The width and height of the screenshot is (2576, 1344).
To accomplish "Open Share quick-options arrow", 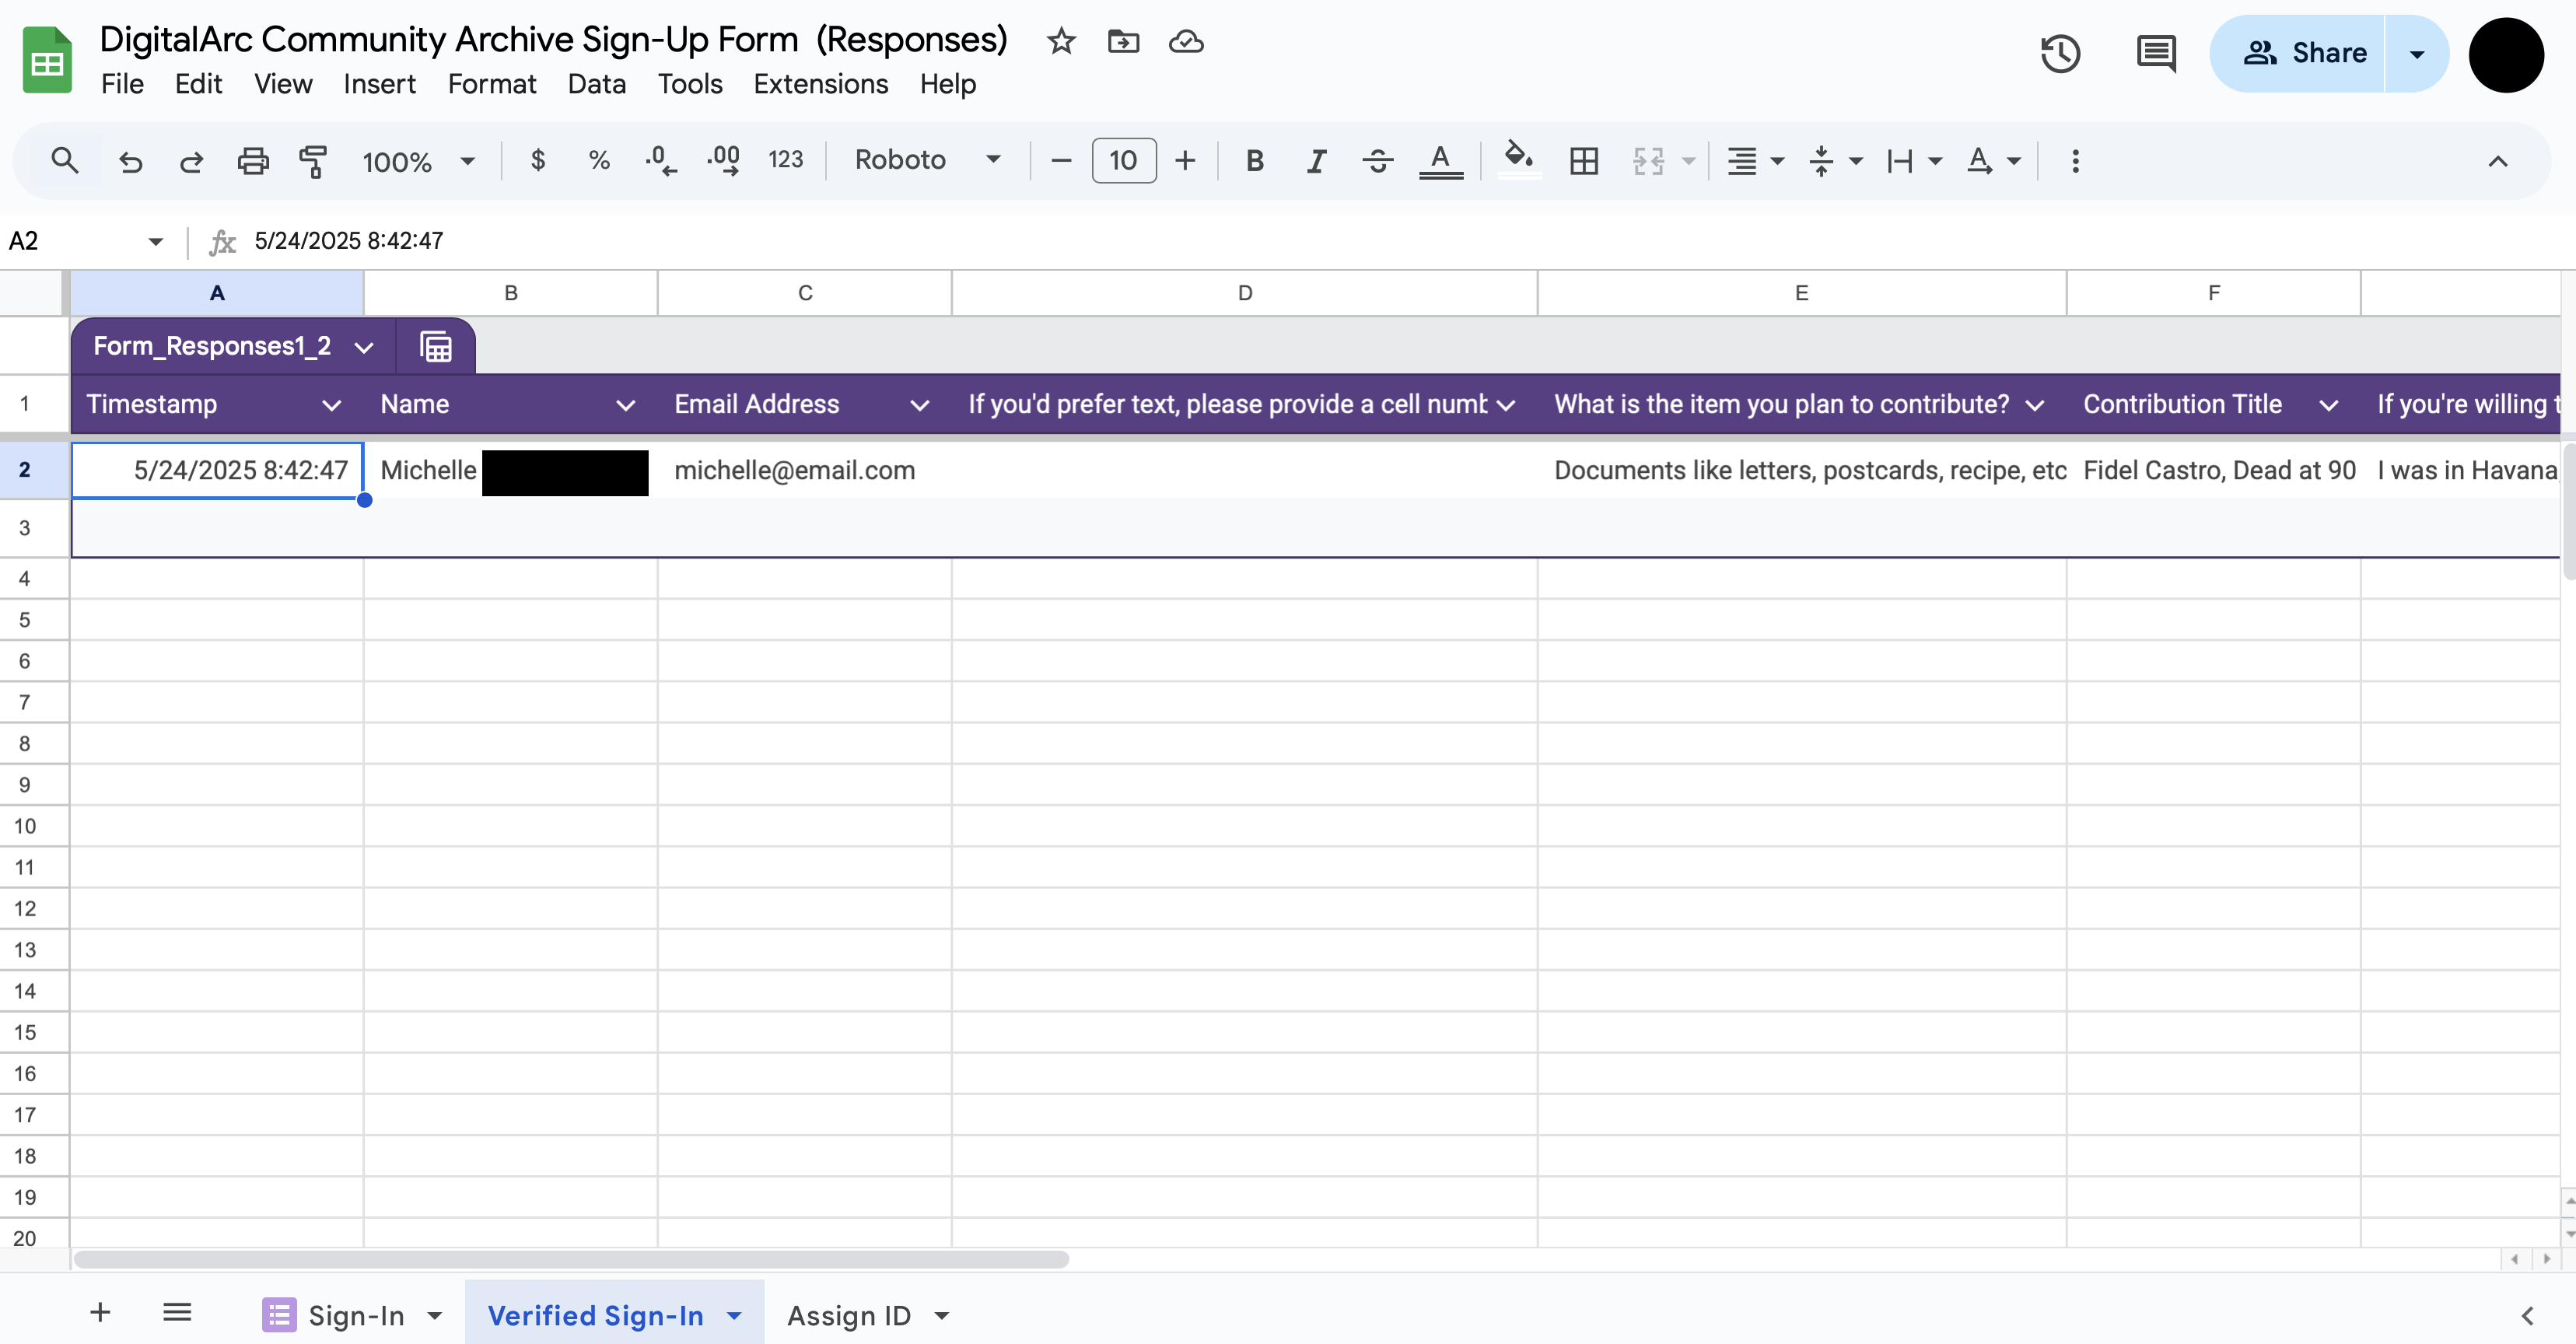I will pos(2417,53).
